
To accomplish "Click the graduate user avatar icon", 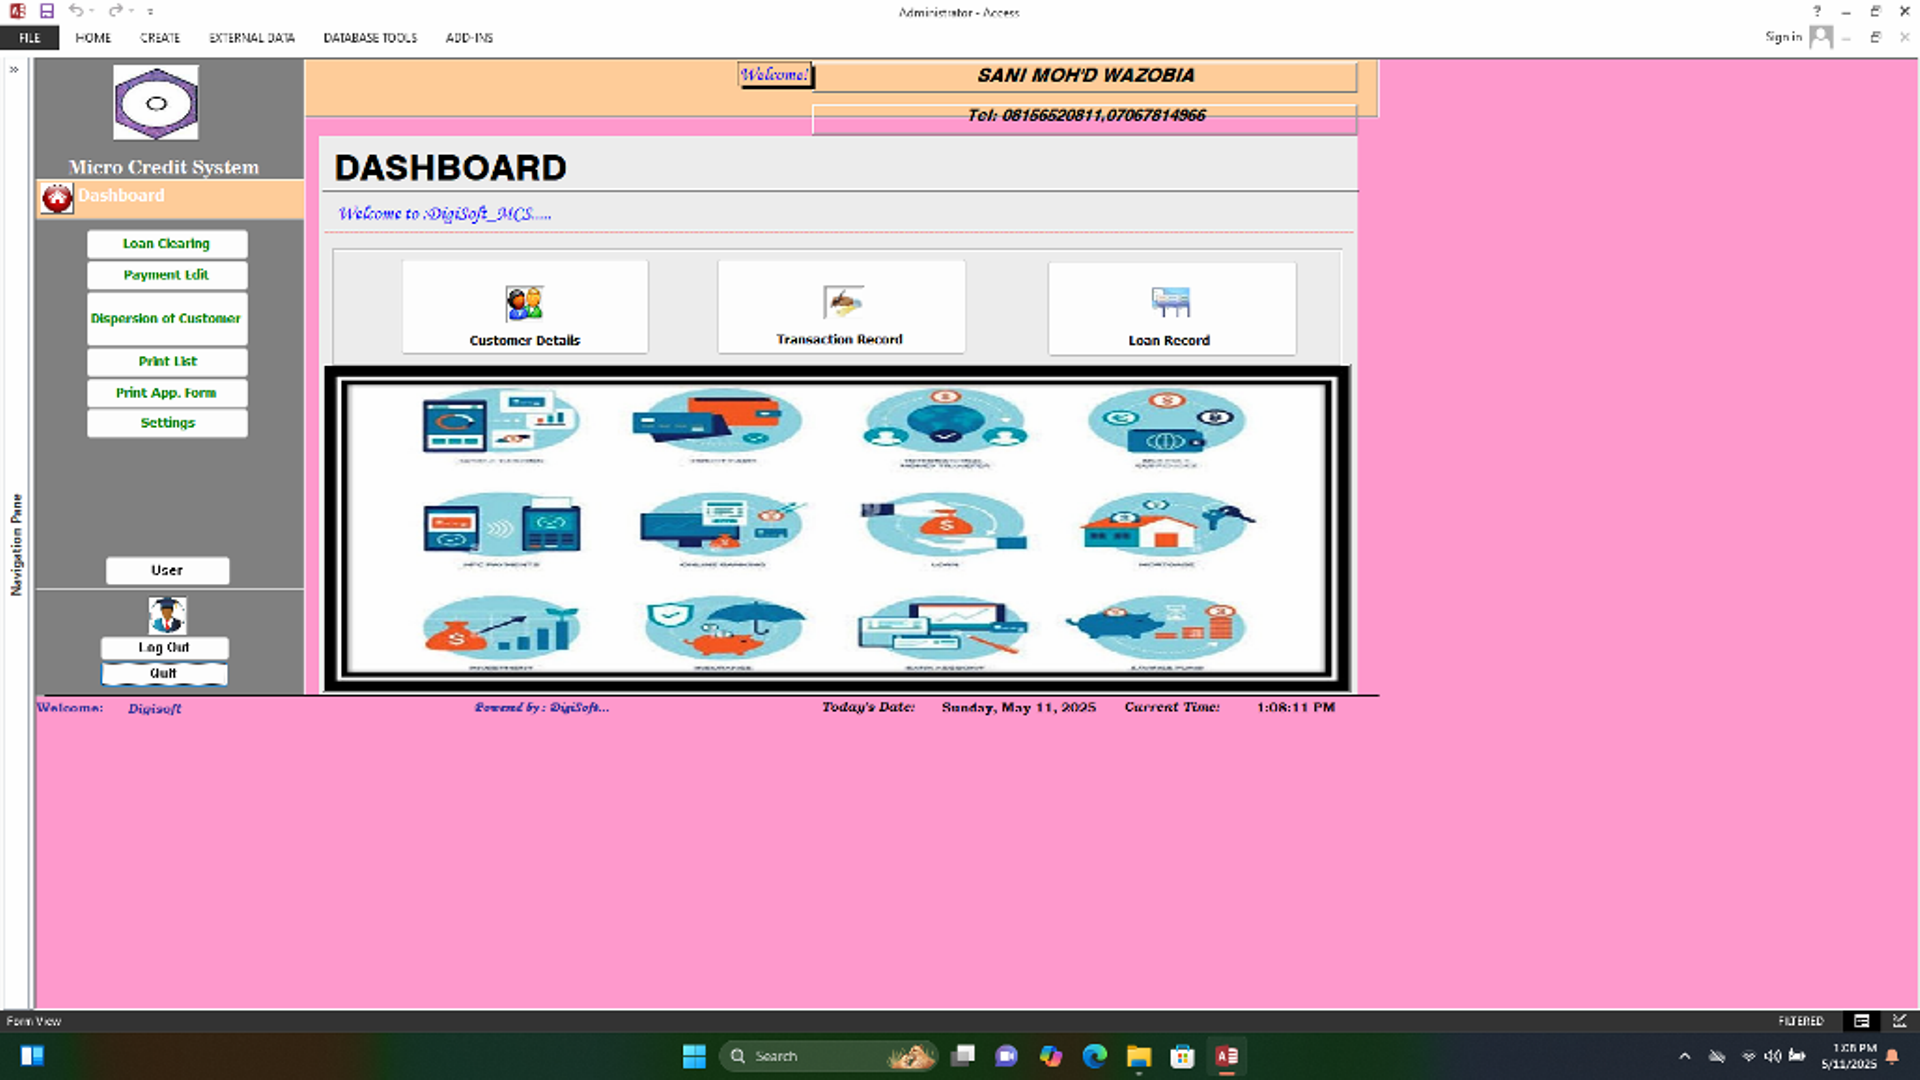I will point(167,614).
